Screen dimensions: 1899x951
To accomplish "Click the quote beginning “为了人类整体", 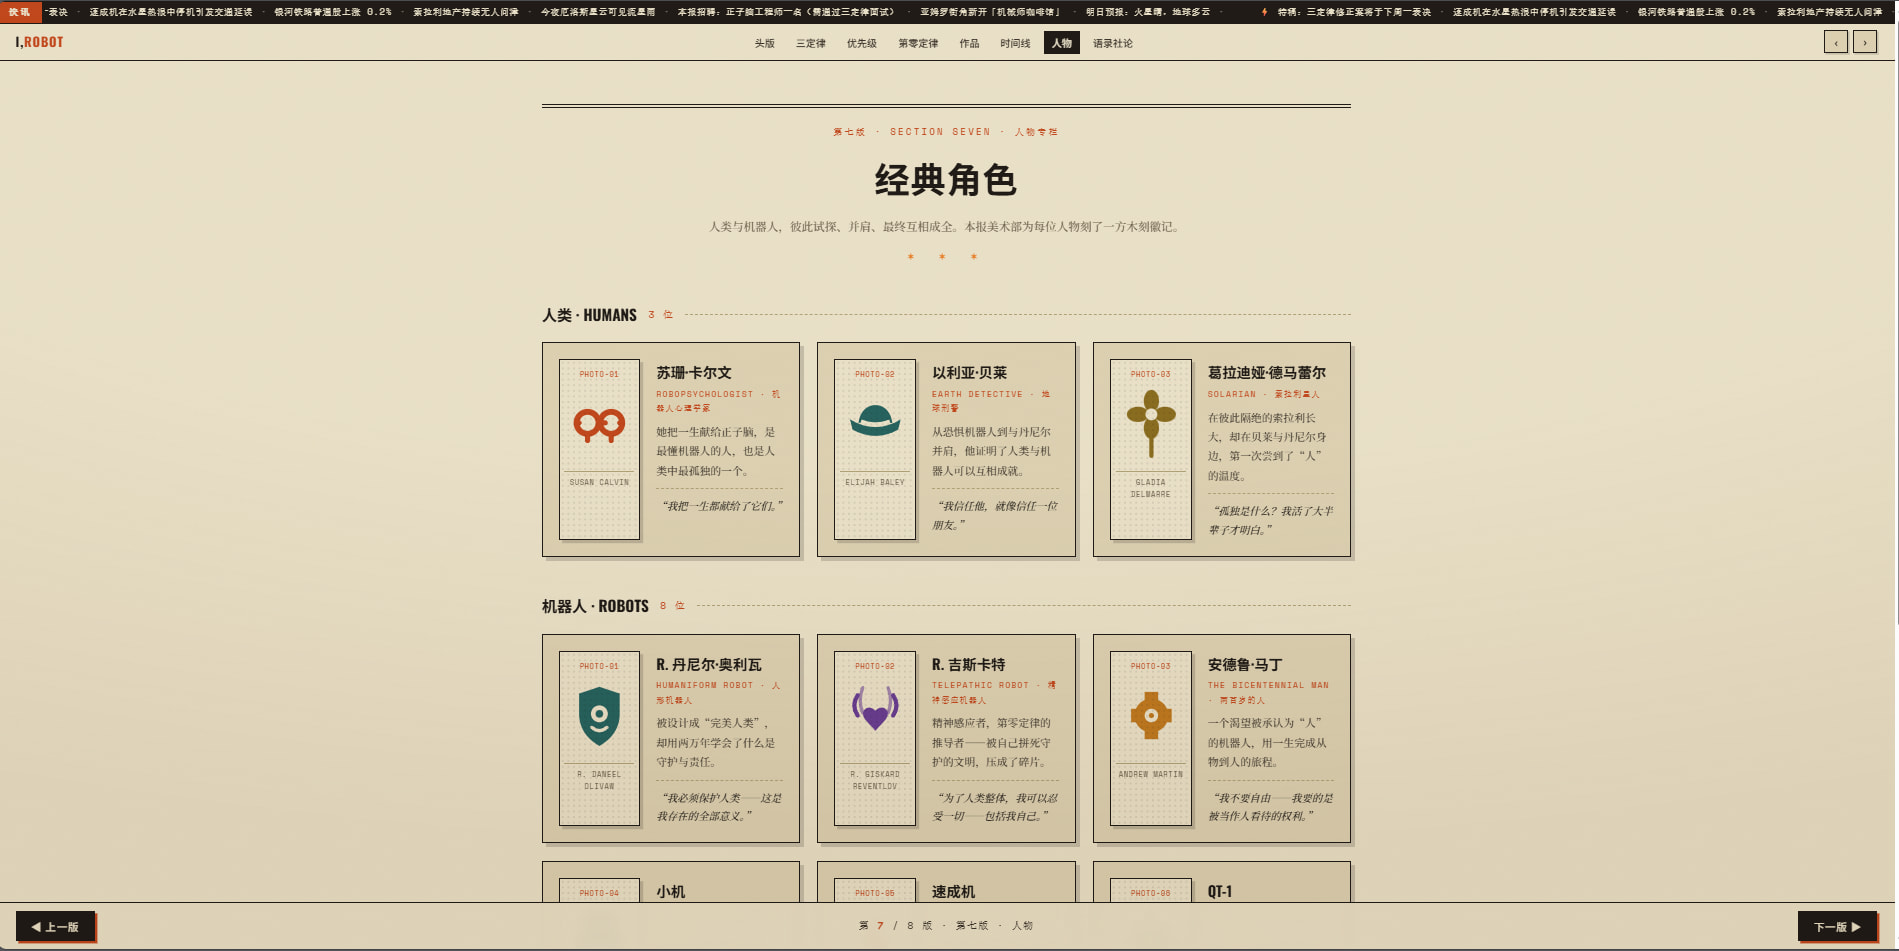I will [x=995, y=807].
